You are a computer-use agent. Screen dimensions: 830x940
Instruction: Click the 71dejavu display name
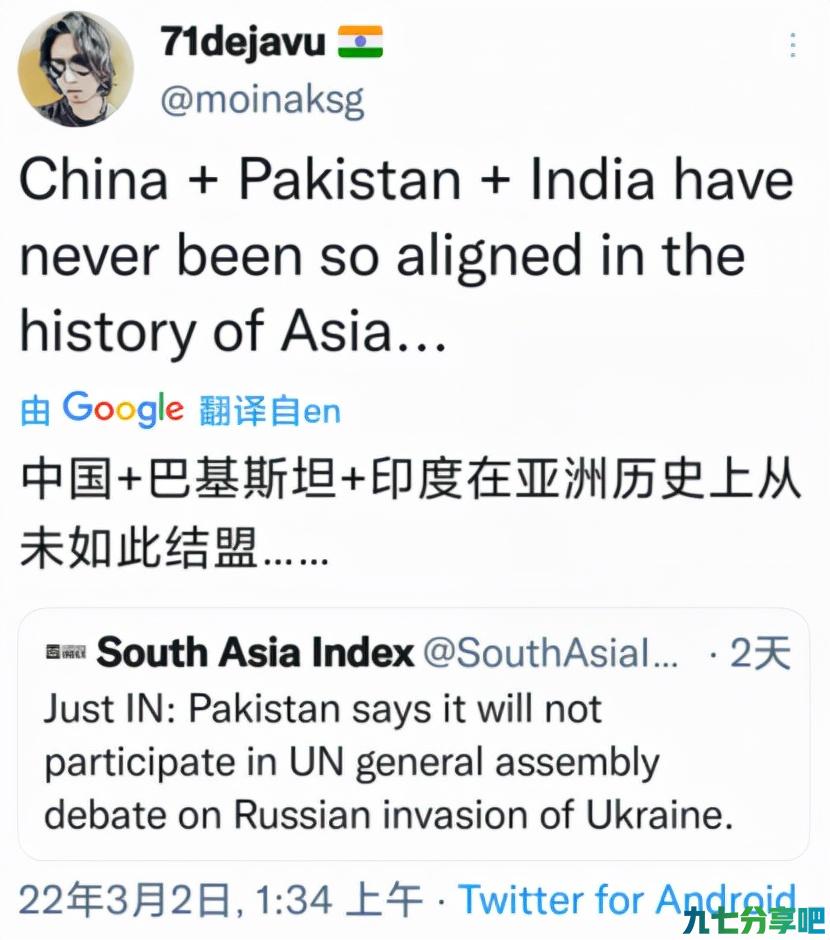(x=243, y=42)
